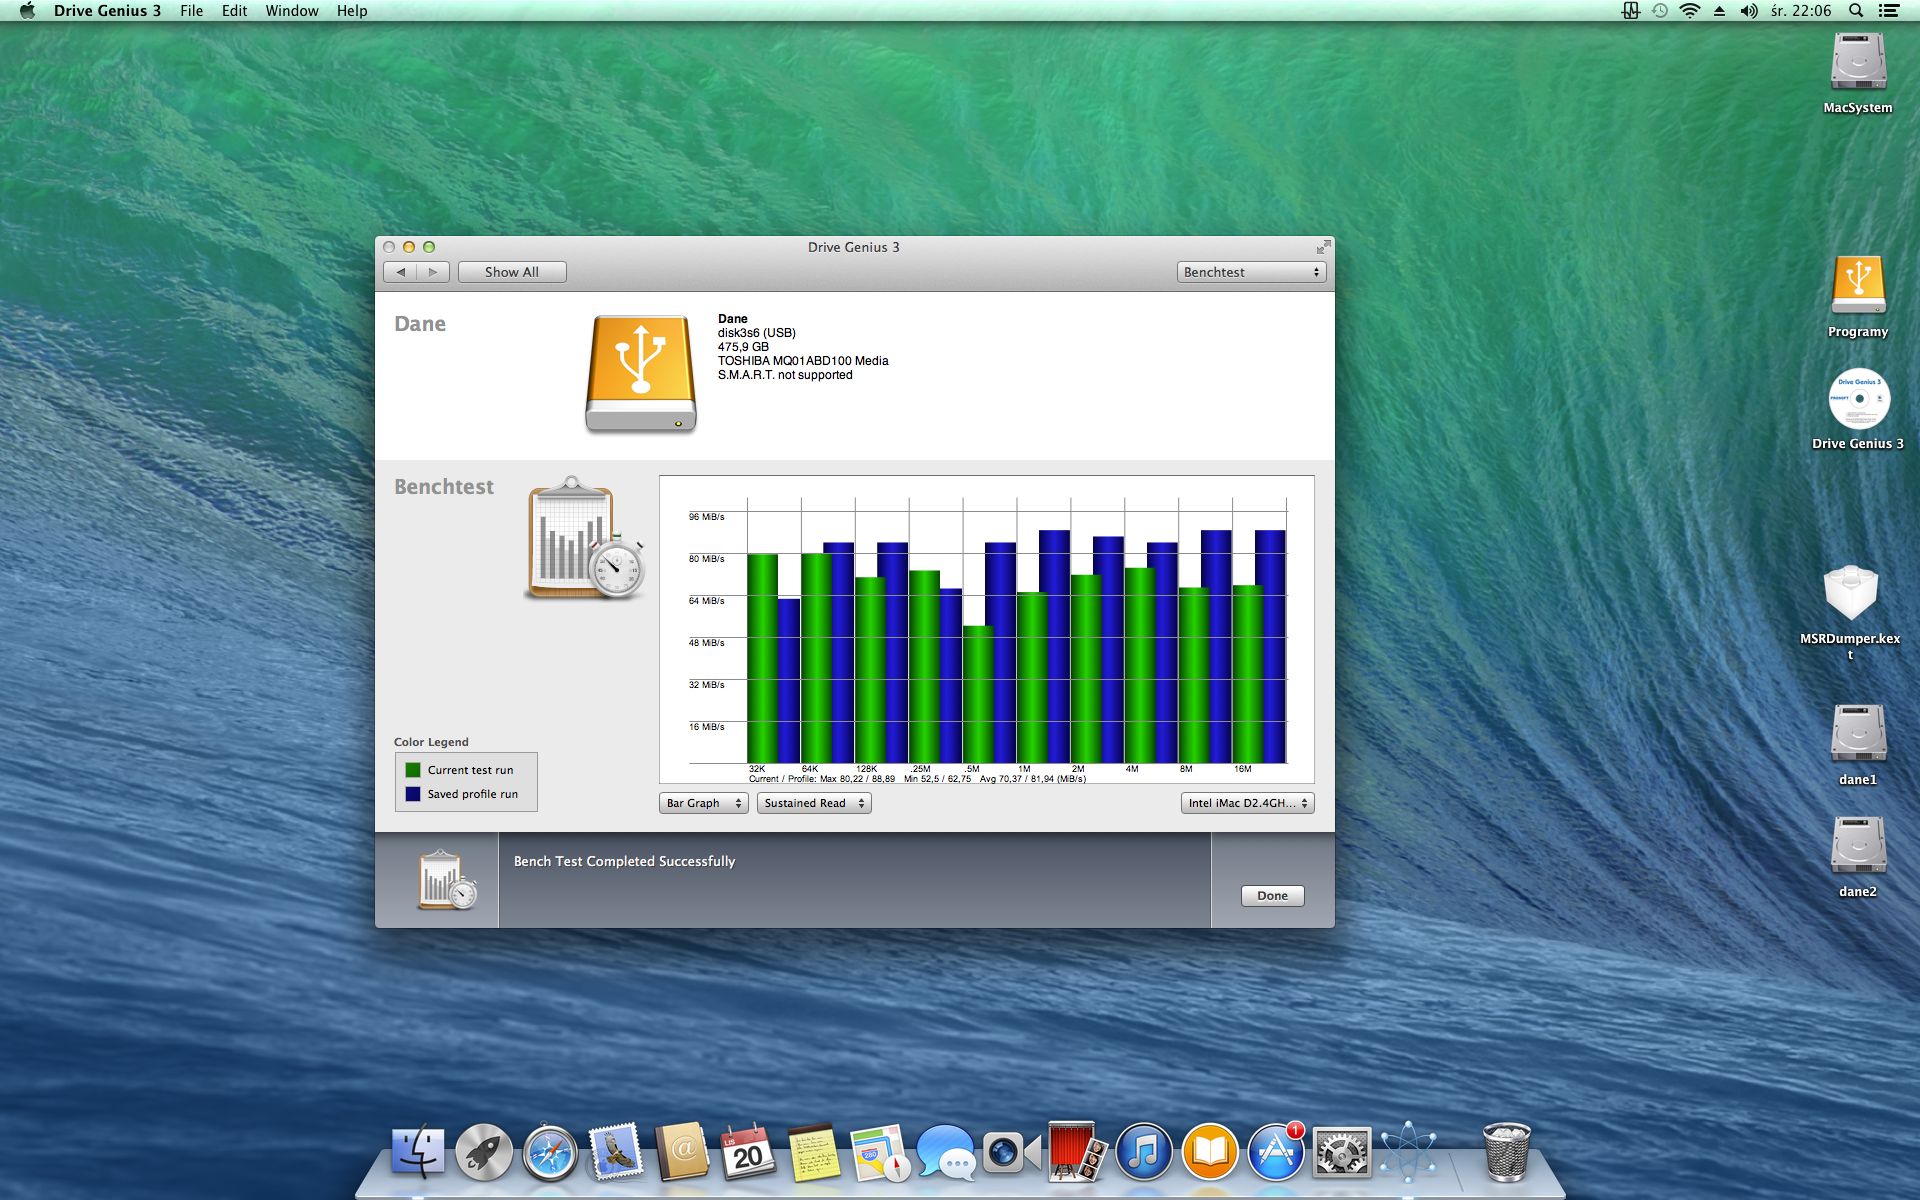The height and width of the screenshot is (1200, 1920).
Task: Click the 'Bench Test Completed Successfully' message
Action: point(624,861)
